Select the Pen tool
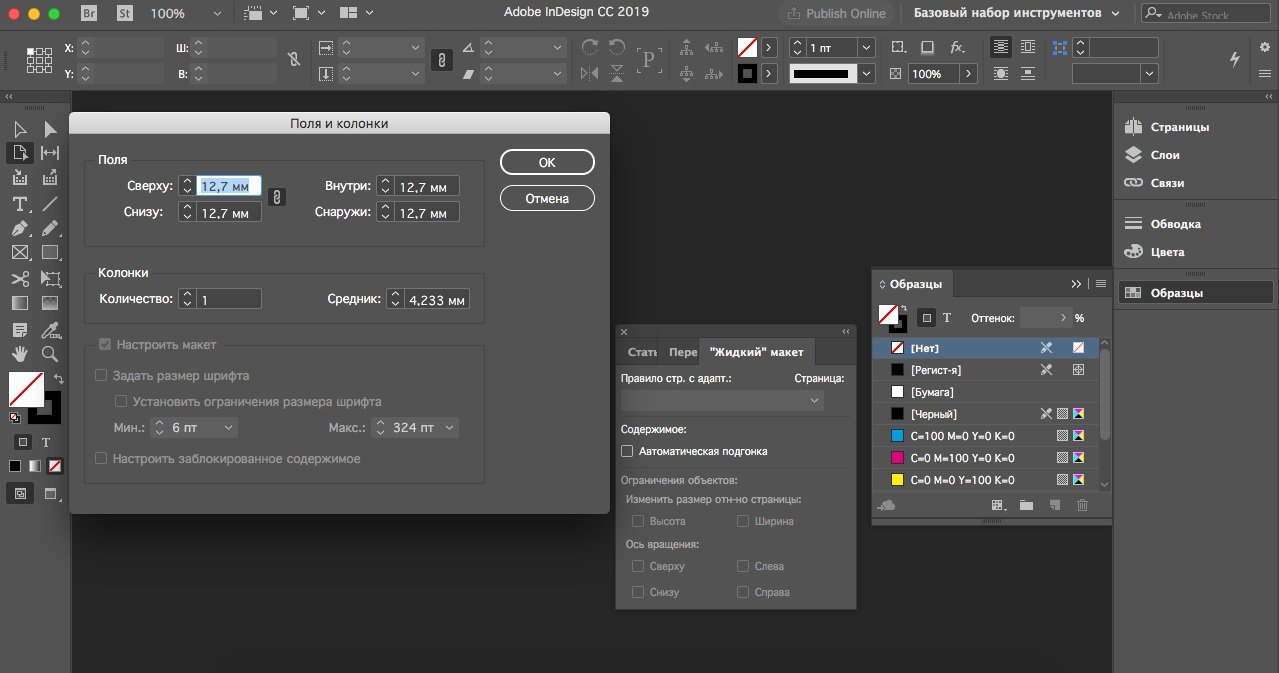Screen dimensions: 1279x673 pos(19,229)
